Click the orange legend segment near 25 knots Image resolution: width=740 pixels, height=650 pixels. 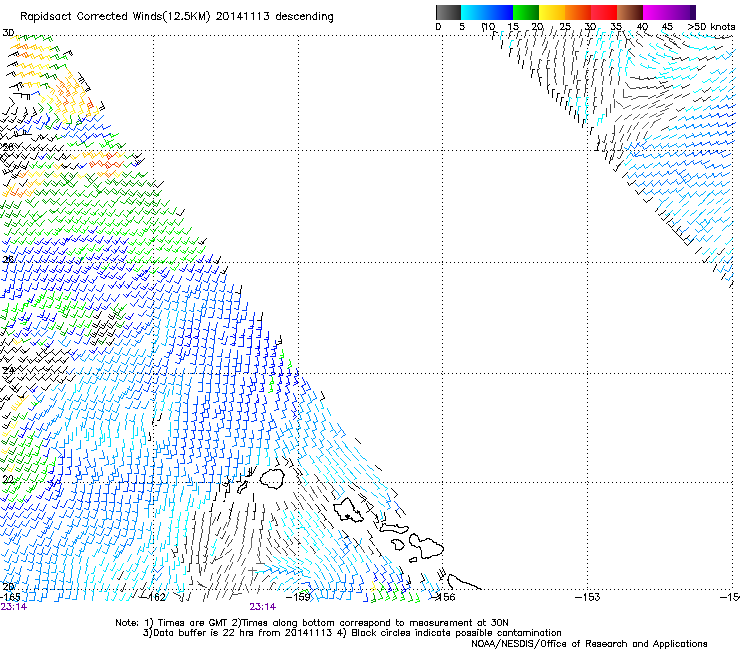(578, 12)
